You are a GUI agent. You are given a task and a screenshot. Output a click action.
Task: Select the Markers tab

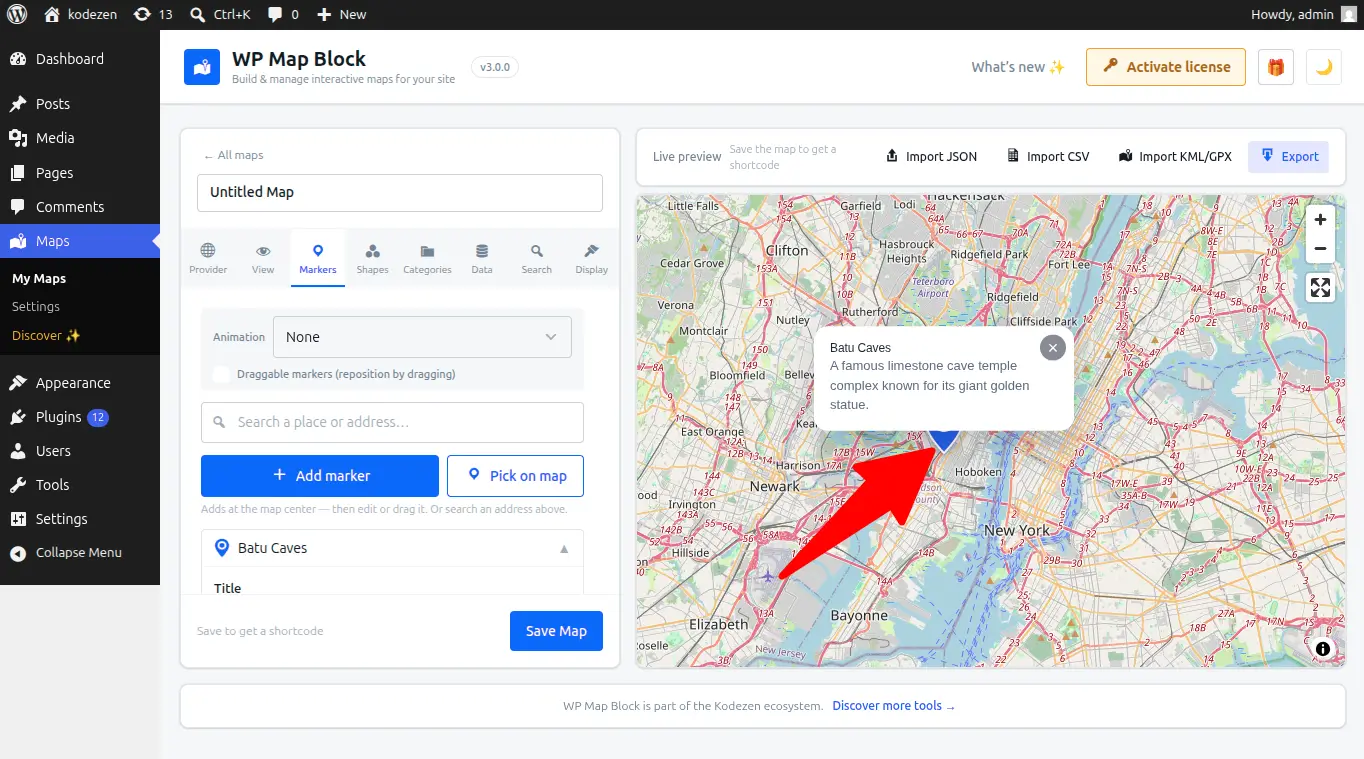[x=318, y=258]
